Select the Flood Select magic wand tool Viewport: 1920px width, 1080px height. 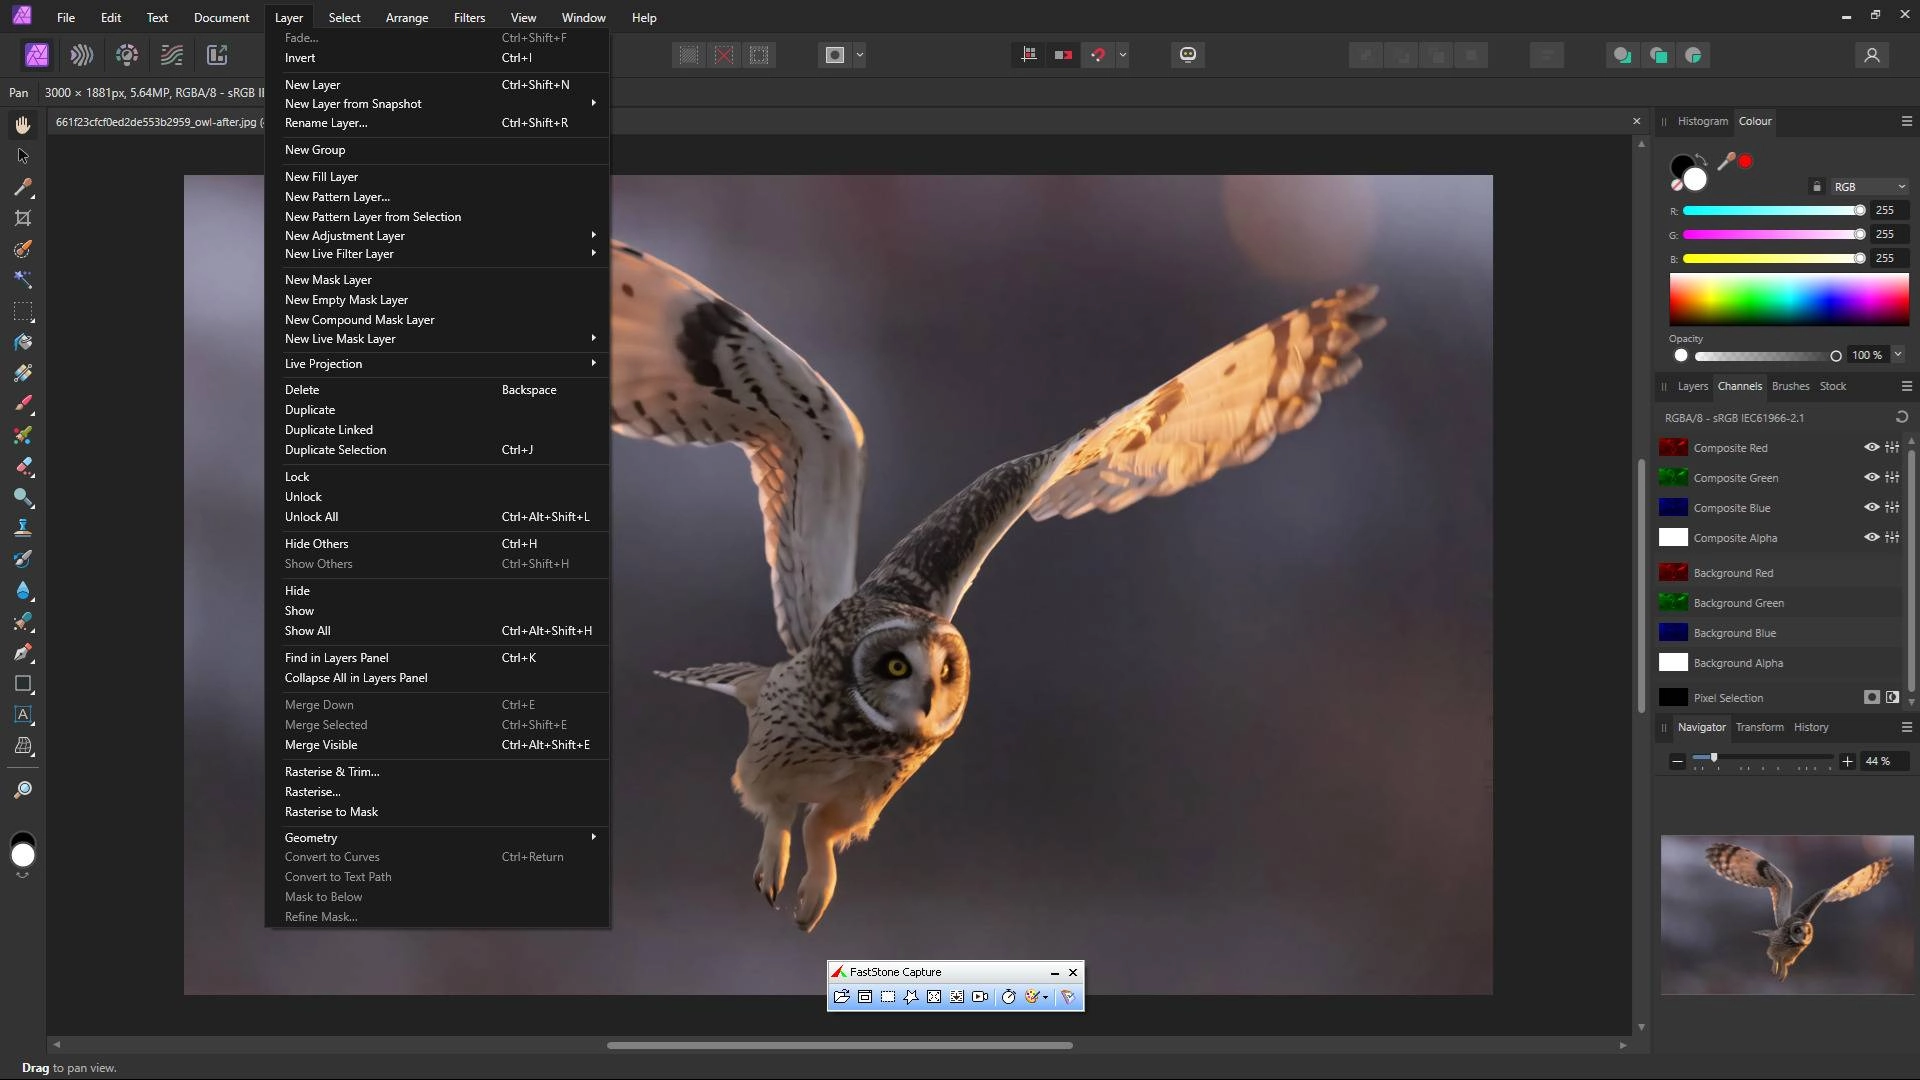click(x=23, y=280)
